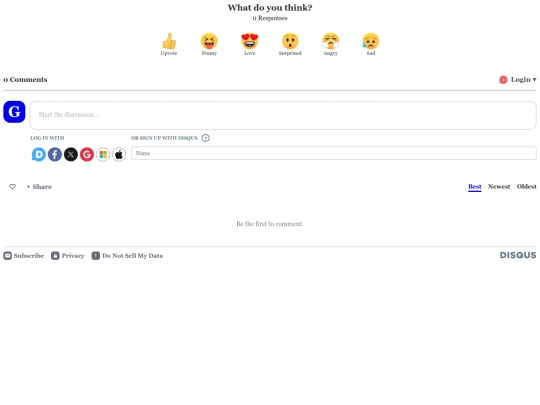Log in with the Facebook icon
The width and height of the screenshot is (540, 405).
(x=55, y=154)
